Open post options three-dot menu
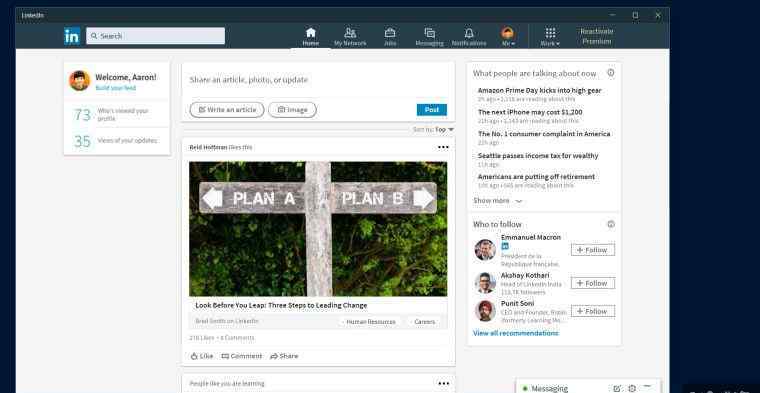760x393 pixels. tap(443, 147)
